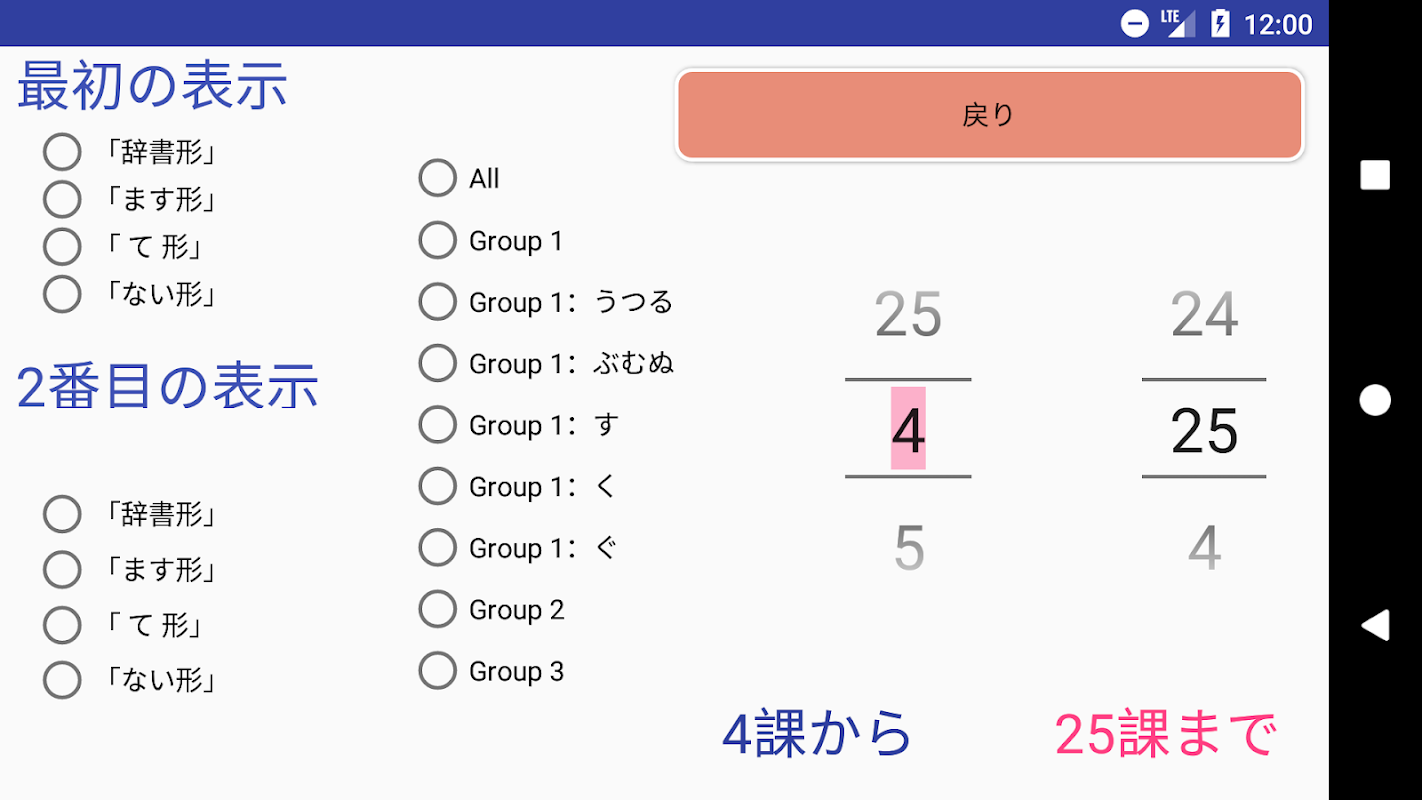Screen dimensions: 1422x800
Task: Tap the highlighted 4 in start-lesson picker
Action: [x=908, y=430]
